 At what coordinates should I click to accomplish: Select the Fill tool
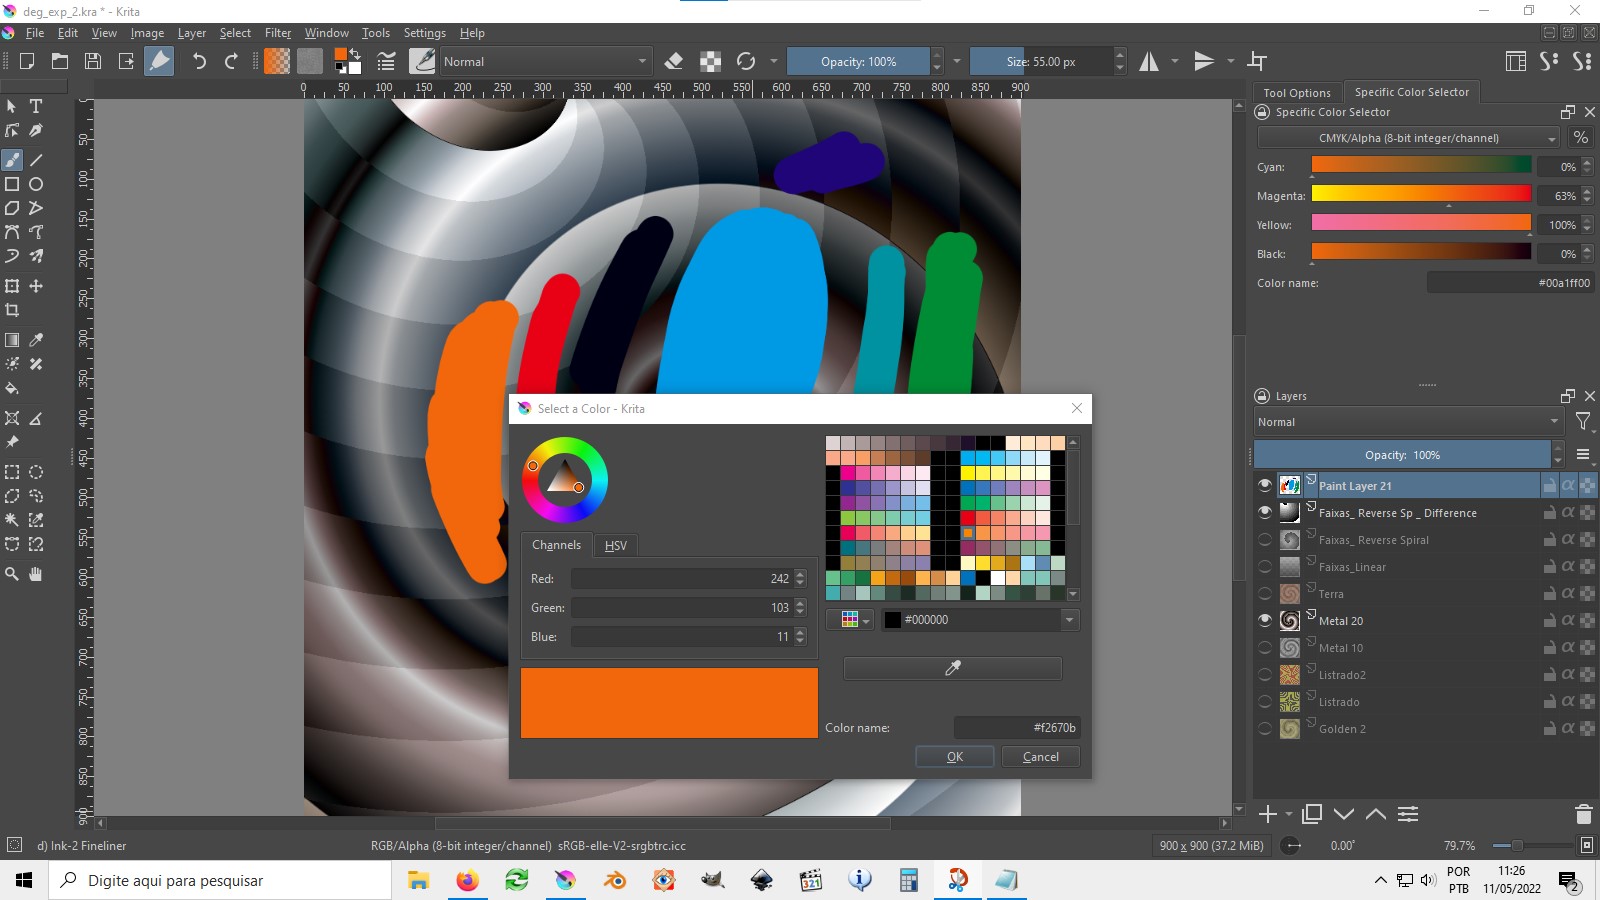point(12,389)
